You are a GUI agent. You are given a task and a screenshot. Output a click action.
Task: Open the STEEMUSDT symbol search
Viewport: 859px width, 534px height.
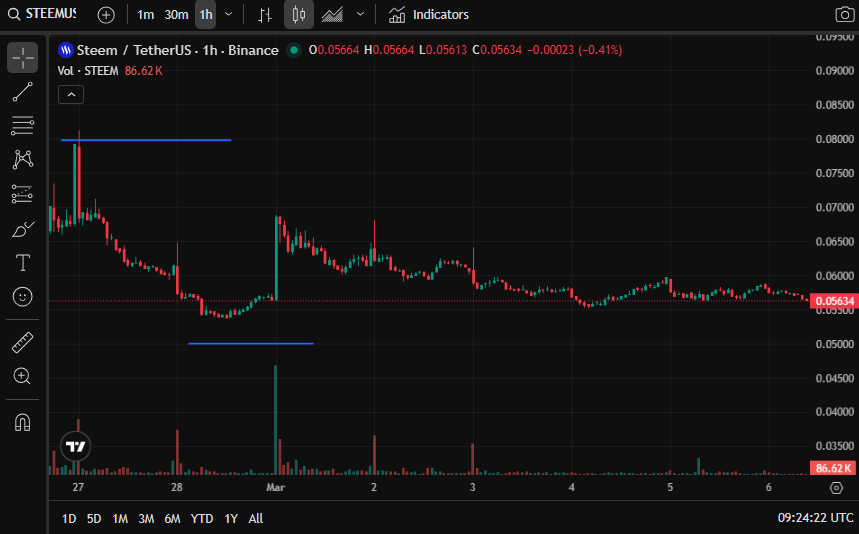(x=42, y=14)
